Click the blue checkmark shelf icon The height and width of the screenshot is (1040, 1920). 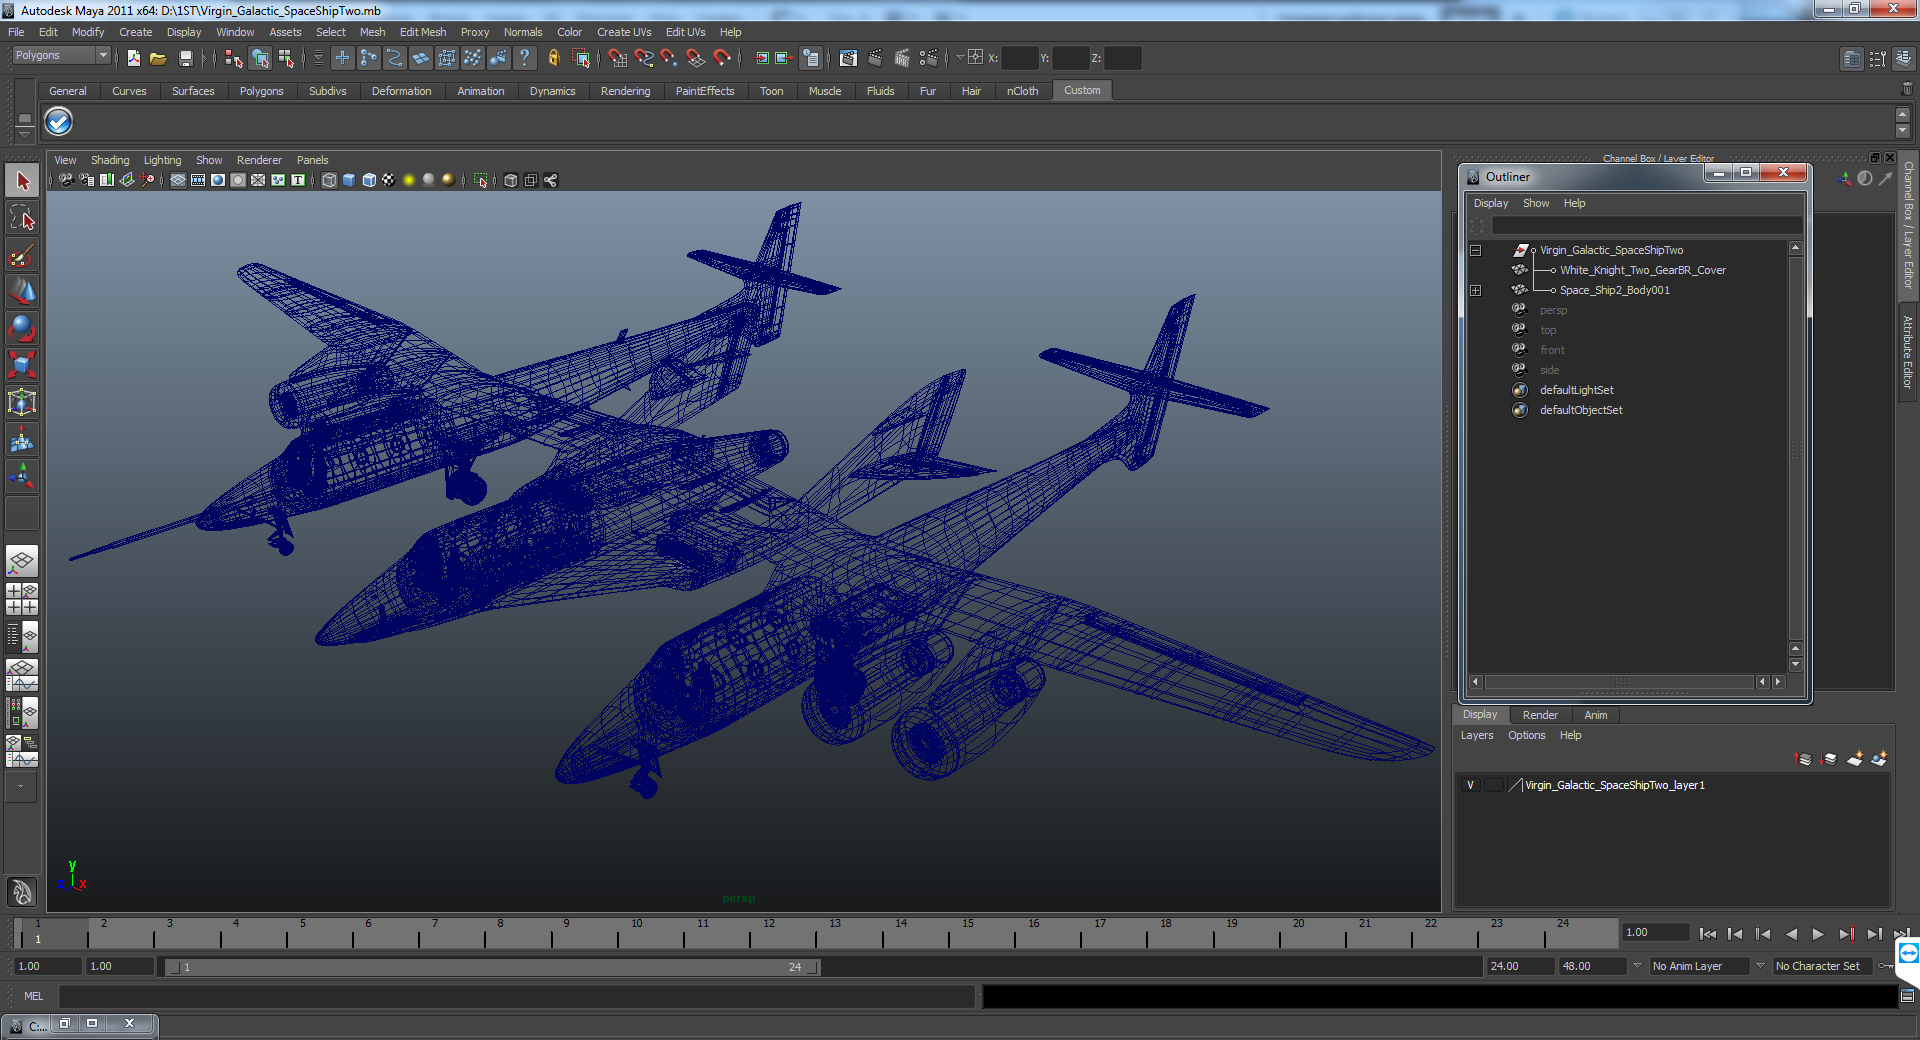point(59,122)
